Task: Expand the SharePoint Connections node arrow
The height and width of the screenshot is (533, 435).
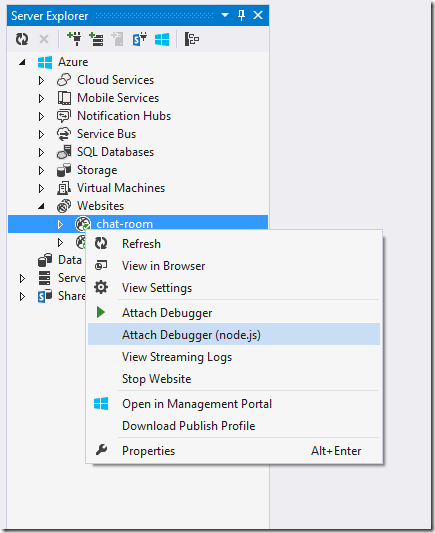Action: [22, 296]
